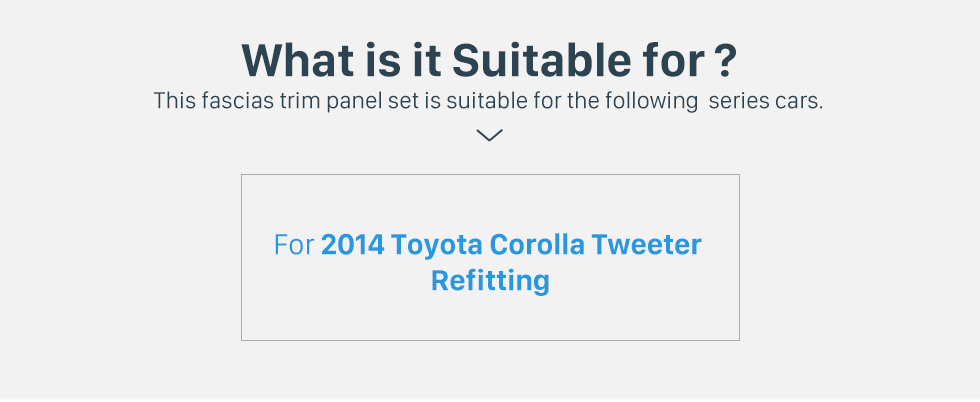The width and height of the screenshot is (980, 402).
Task: Click the word 'For' before 2014
Action: click(x=294, y=245)
